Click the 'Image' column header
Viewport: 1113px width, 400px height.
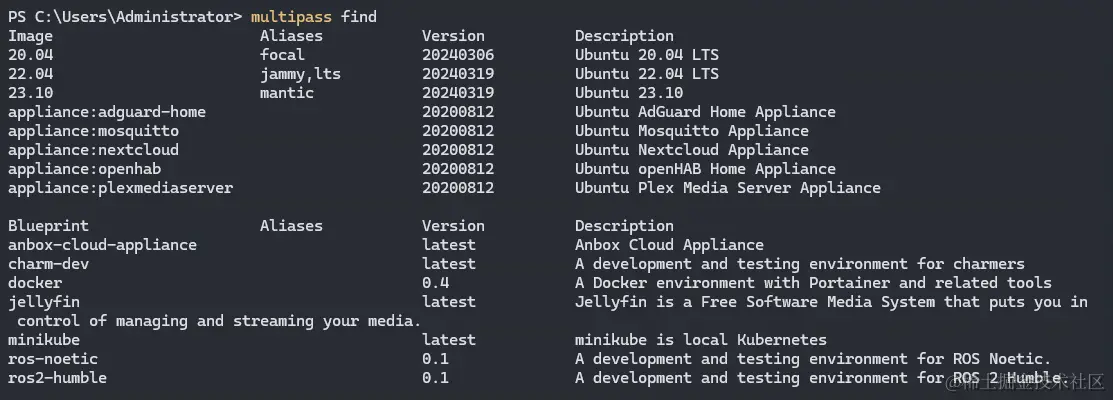(30, 36)
